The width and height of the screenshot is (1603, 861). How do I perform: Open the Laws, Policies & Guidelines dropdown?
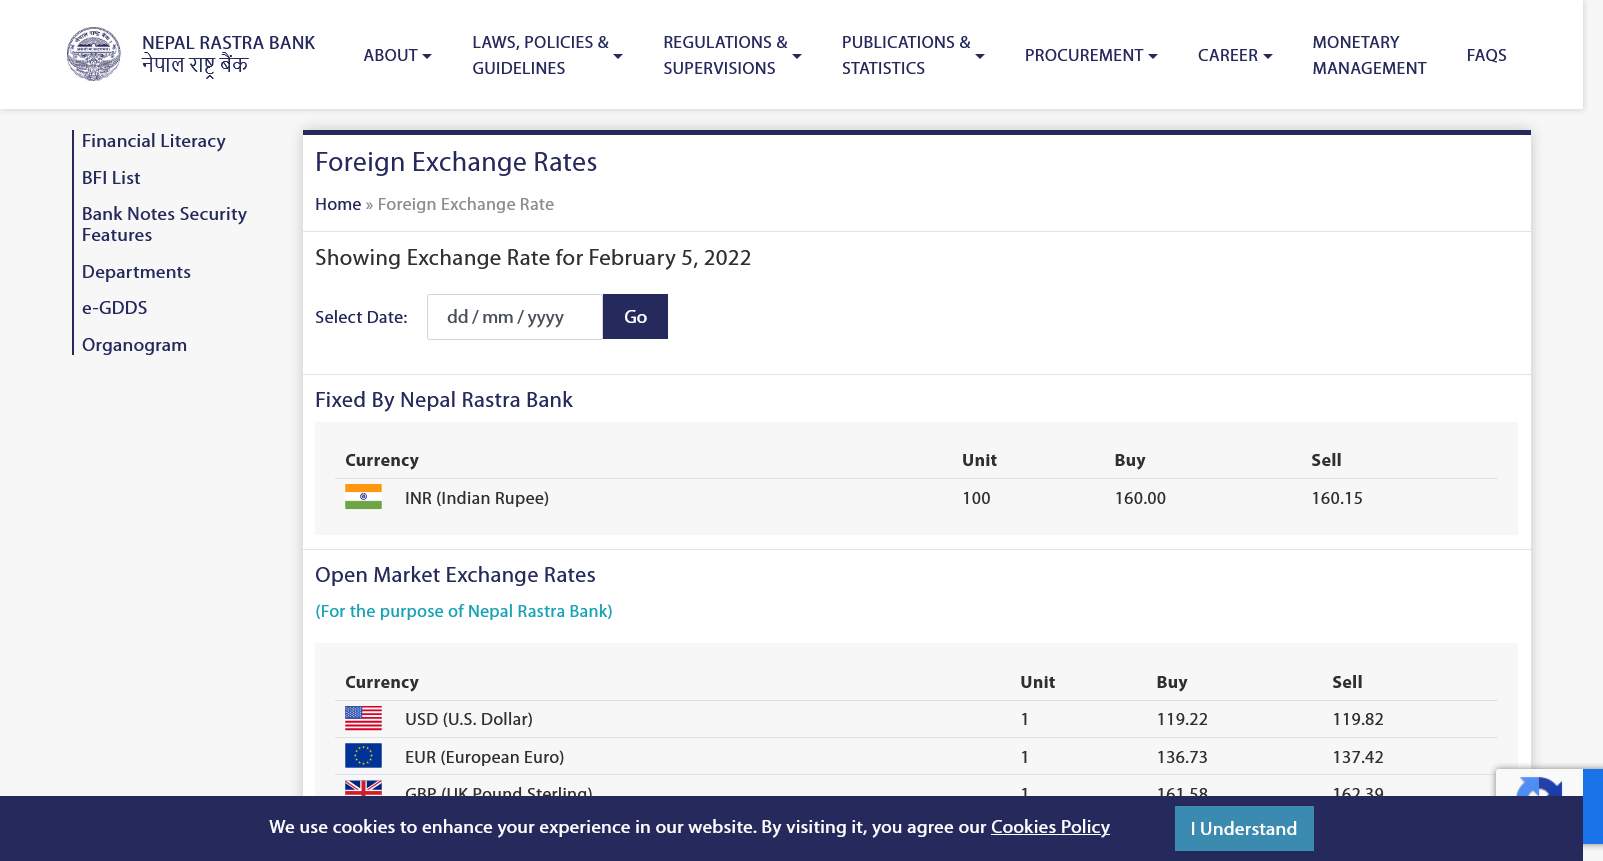(x=546, y=55)
